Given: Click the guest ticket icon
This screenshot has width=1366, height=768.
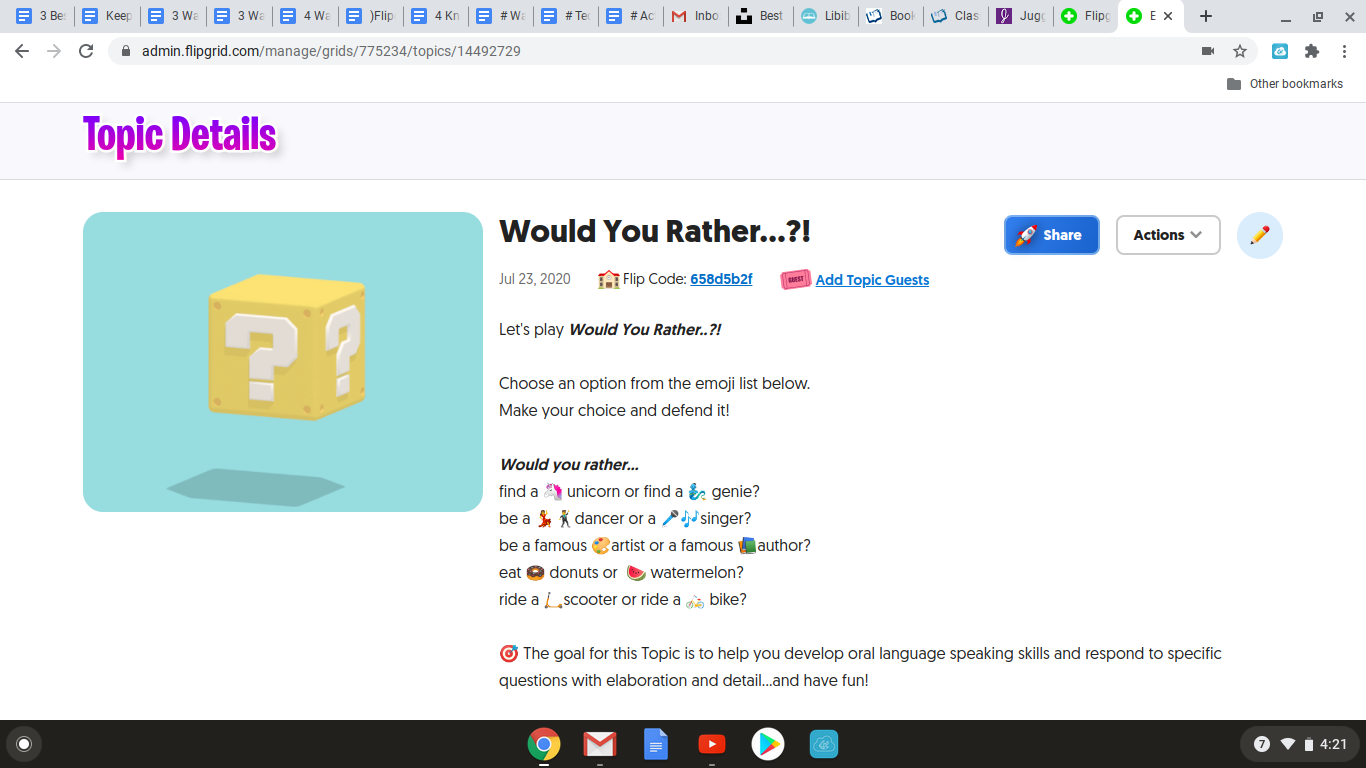Looking at the screenshot, I should coord(795,280).
